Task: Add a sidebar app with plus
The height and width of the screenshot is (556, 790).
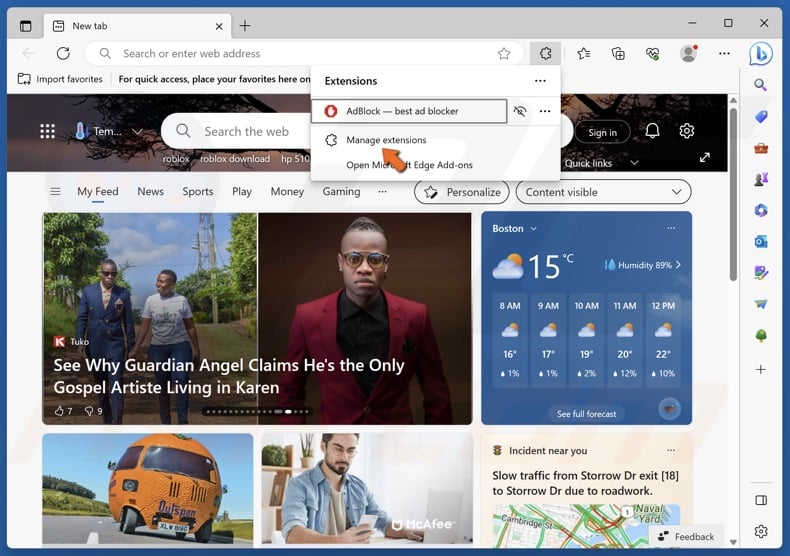Action: 761,370
